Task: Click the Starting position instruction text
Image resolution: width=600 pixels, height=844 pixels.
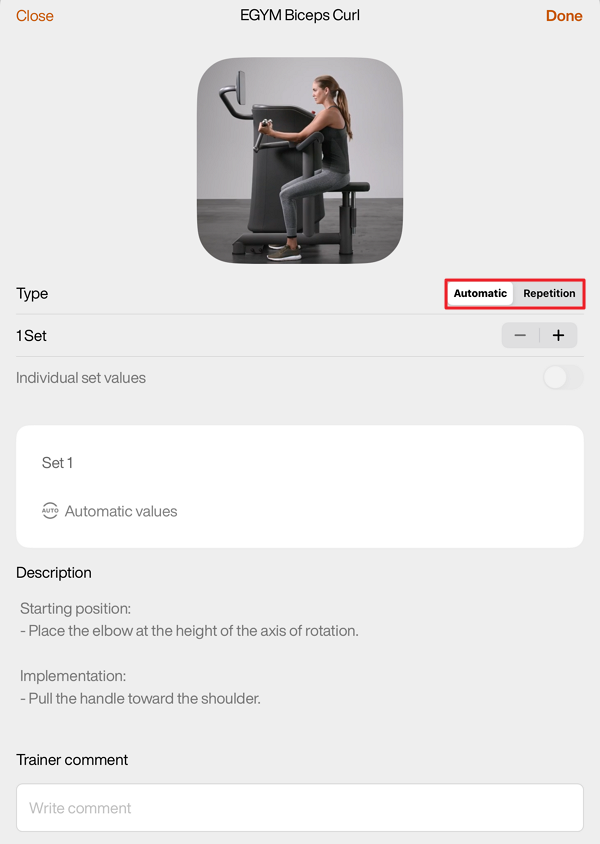Action: pos(190,630)
